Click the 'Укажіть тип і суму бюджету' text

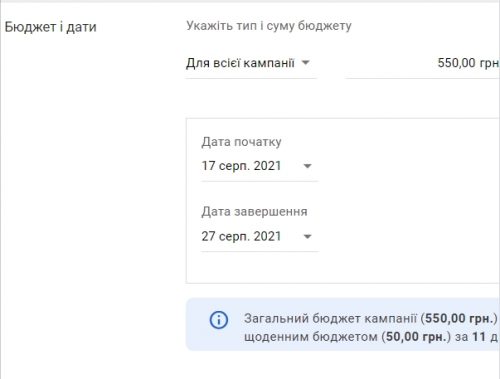[269, 26]
